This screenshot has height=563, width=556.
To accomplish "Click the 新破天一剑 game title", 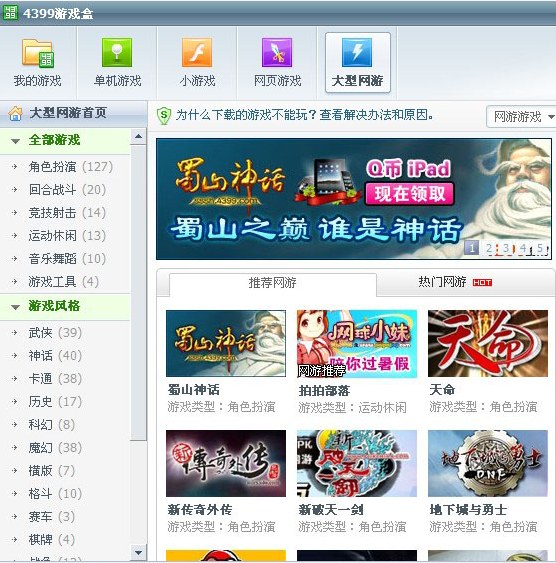I will click(331, 510).
